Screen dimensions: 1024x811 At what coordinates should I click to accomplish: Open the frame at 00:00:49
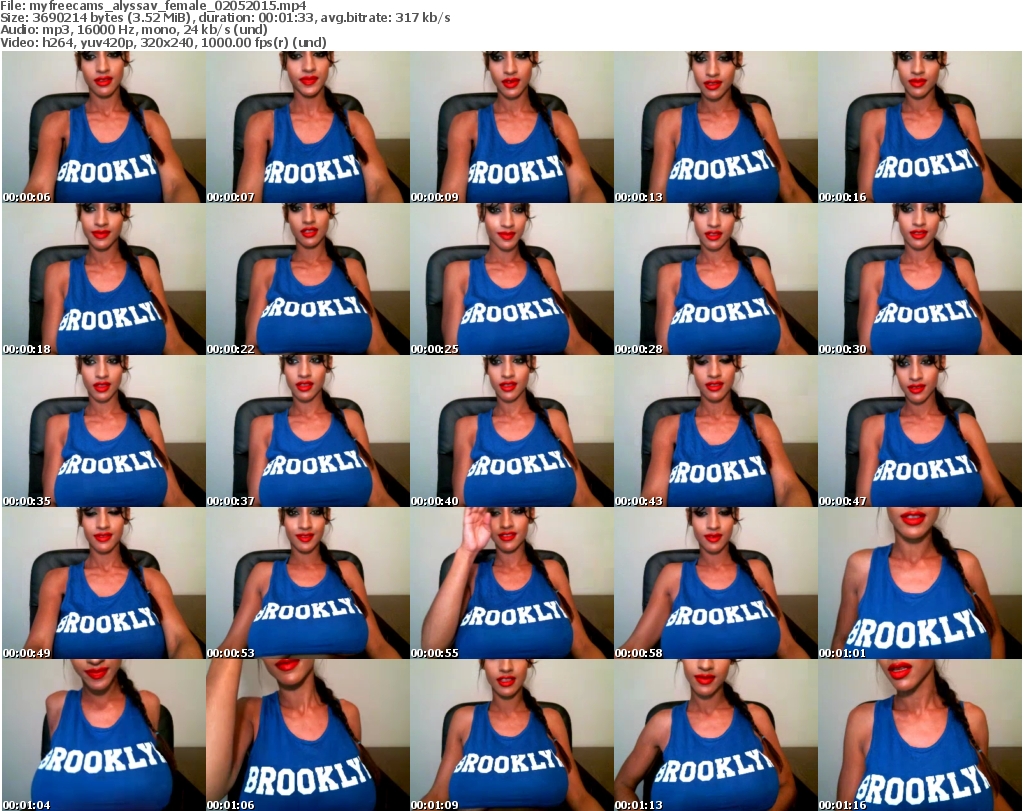[x=104, y=583]
